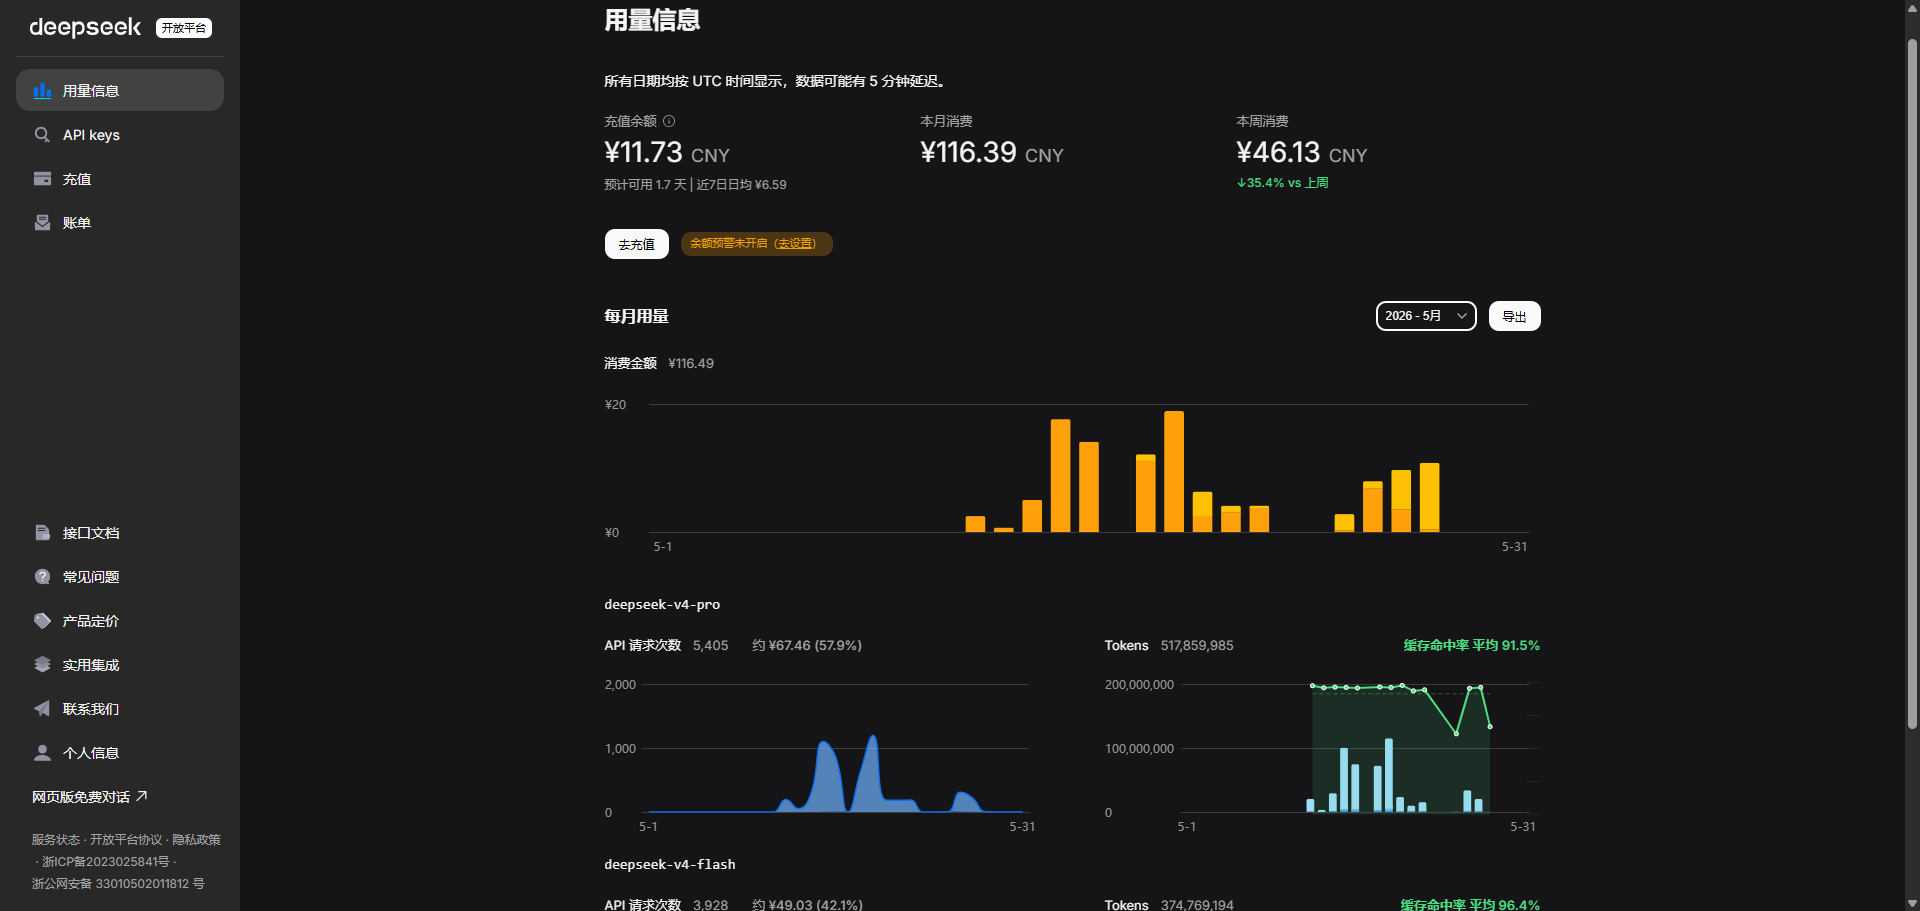Image resolution: width=1920 pixels, height=911 pixels.
Task: Open 产品定价 from the sidebar
Action: pyautogui.click(x=120, y=621)
